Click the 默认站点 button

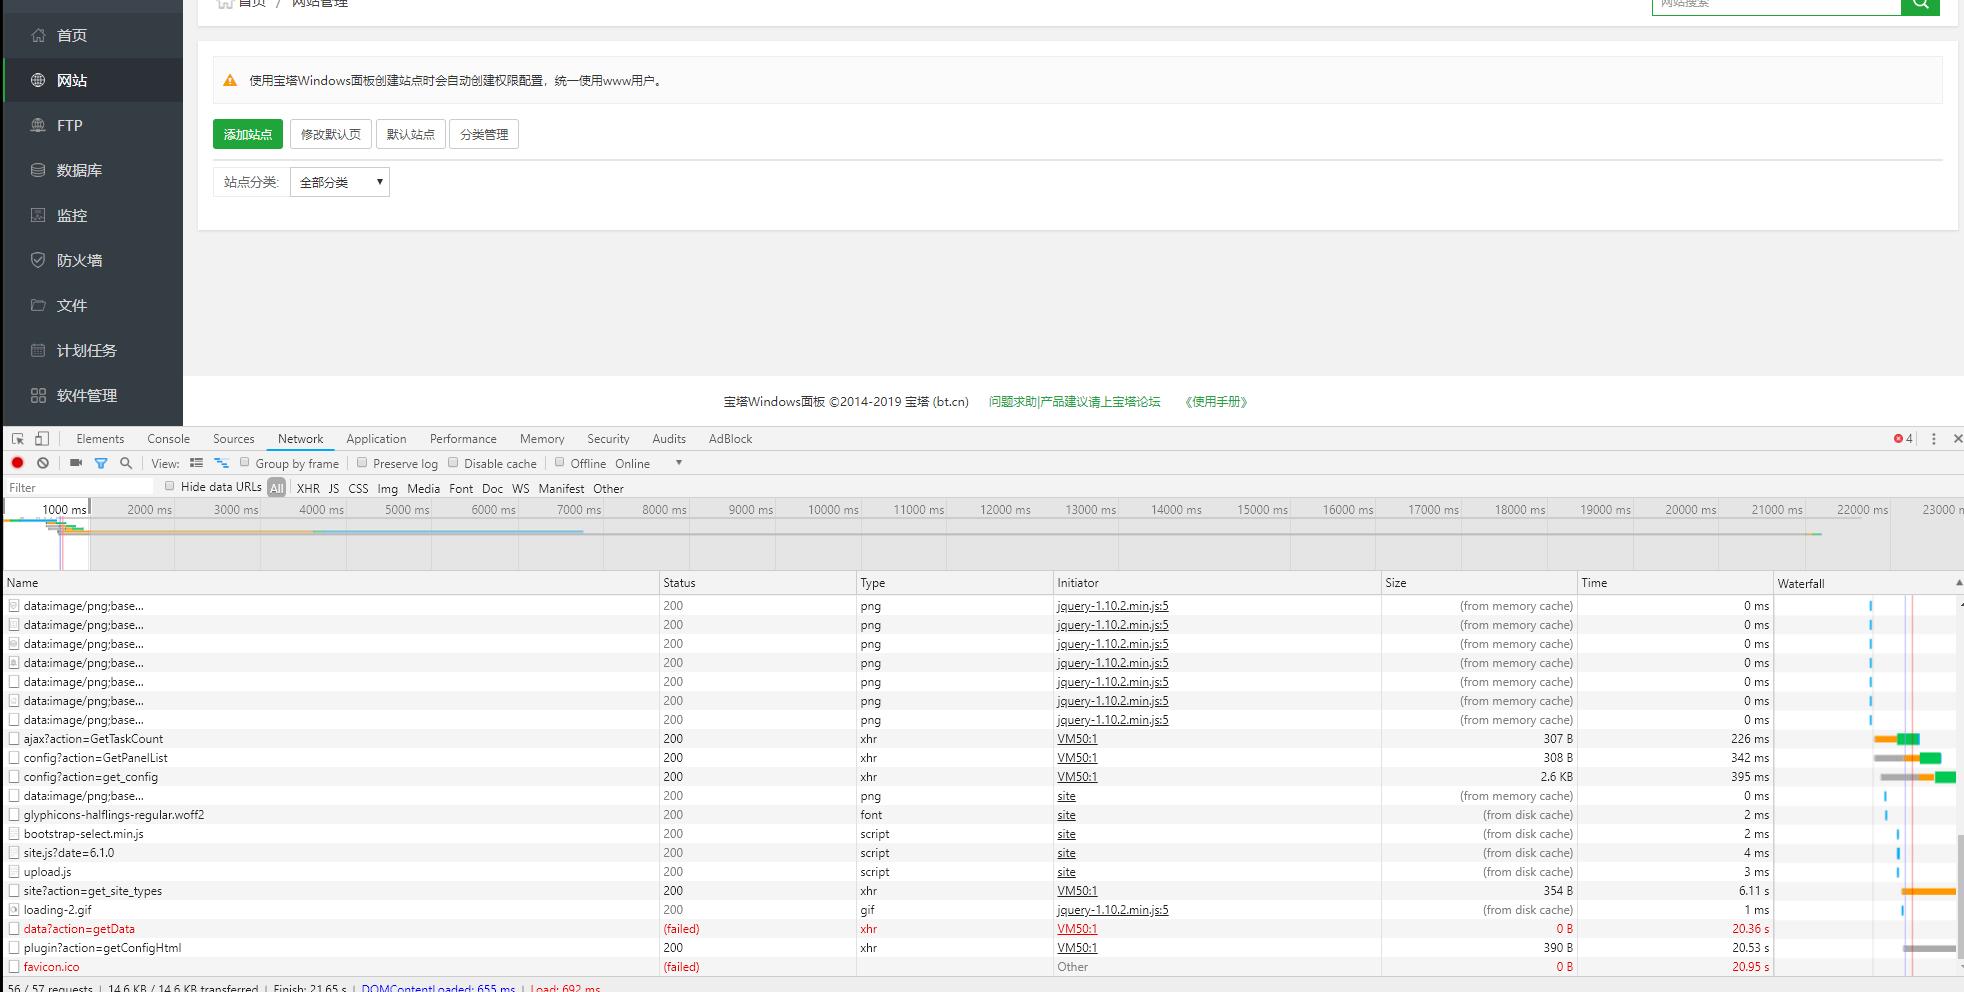click(411, 134)
